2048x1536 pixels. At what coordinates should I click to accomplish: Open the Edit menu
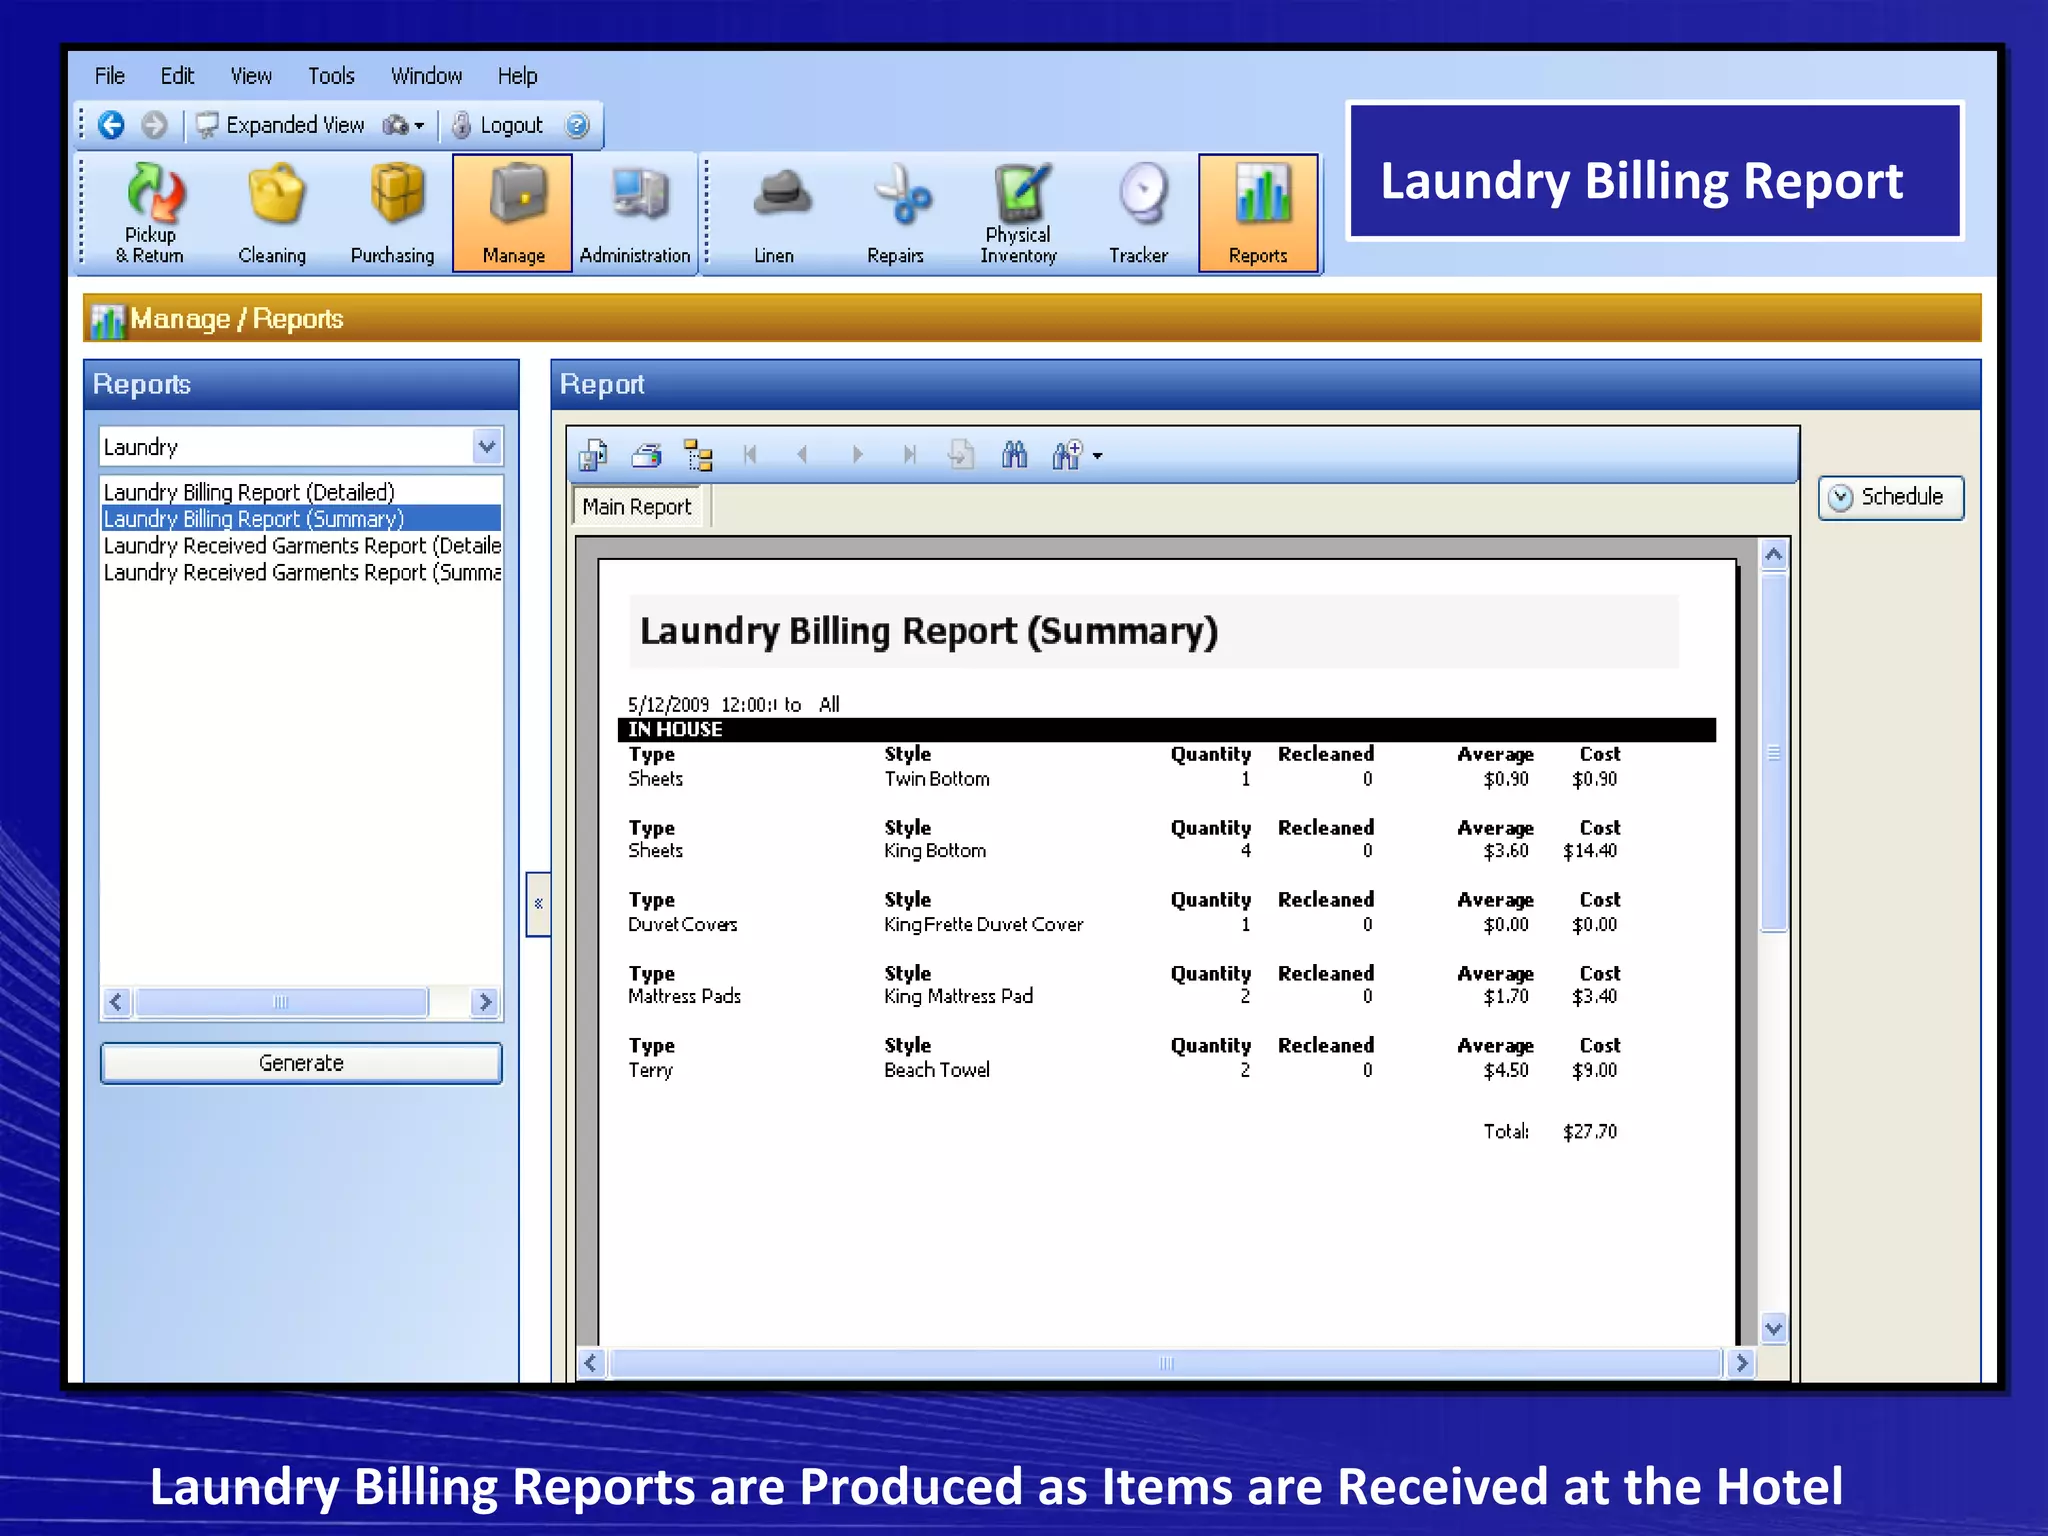[177, 76]
